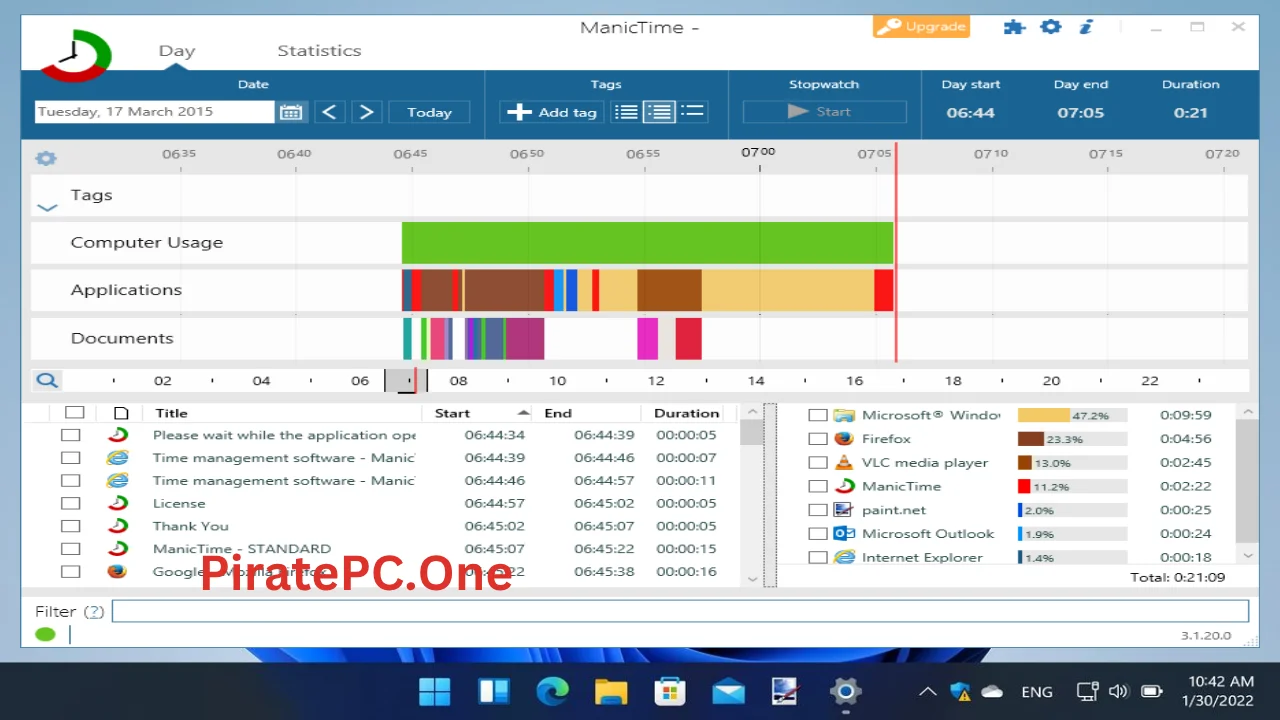Check the Microsoft Outlook checkbox
The height and width of the screenshot is (720, 1280).
click(818, 533)
